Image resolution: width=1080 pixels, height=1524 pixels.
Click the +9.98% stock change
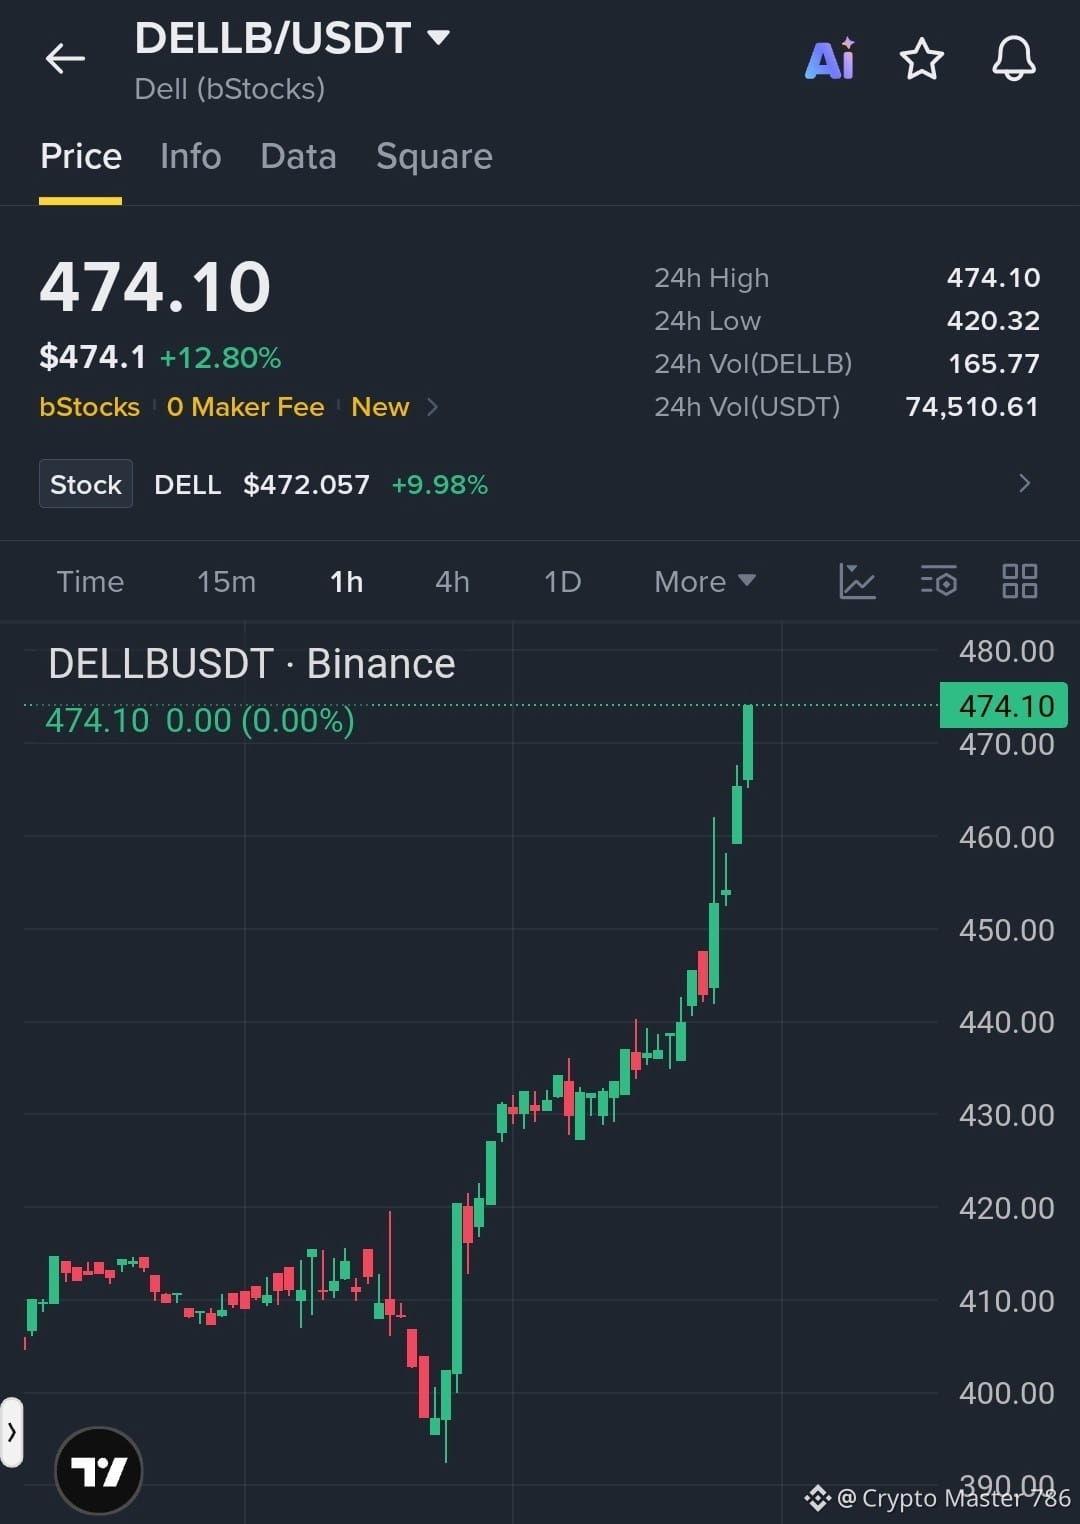[x=439, y=485]
